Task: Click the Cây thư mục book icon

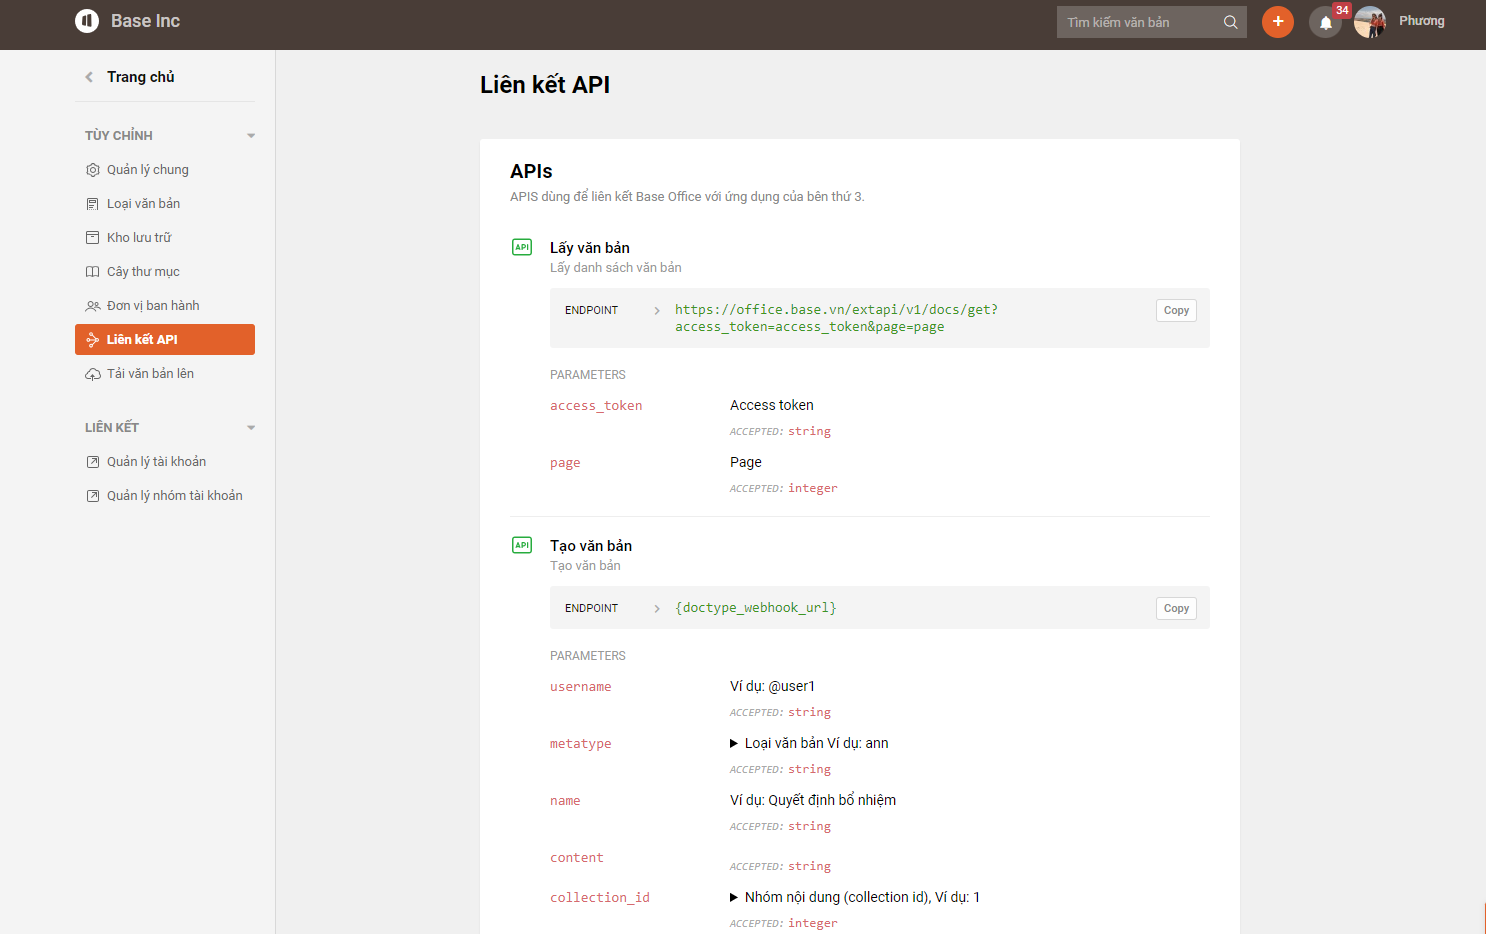Action: (93, 272)
